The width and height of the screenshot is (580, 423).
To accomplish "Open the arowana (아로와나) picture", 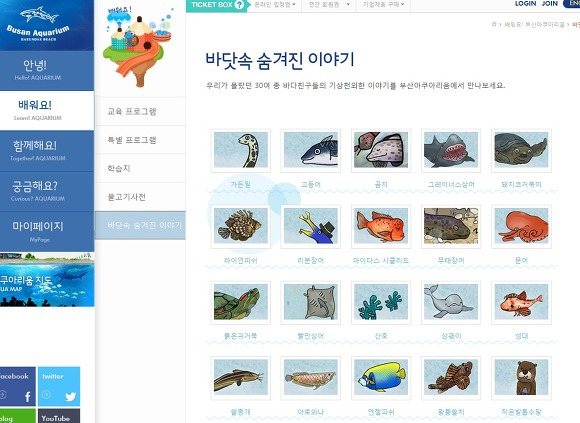I will [x=310, y=378].
